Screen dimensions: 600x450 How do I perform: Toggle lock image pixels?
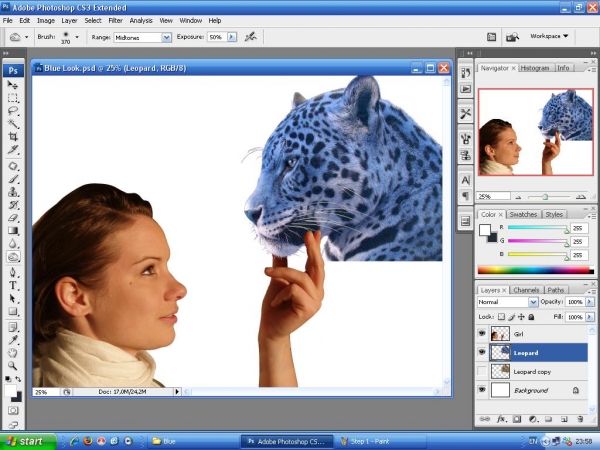coord(512,317)
